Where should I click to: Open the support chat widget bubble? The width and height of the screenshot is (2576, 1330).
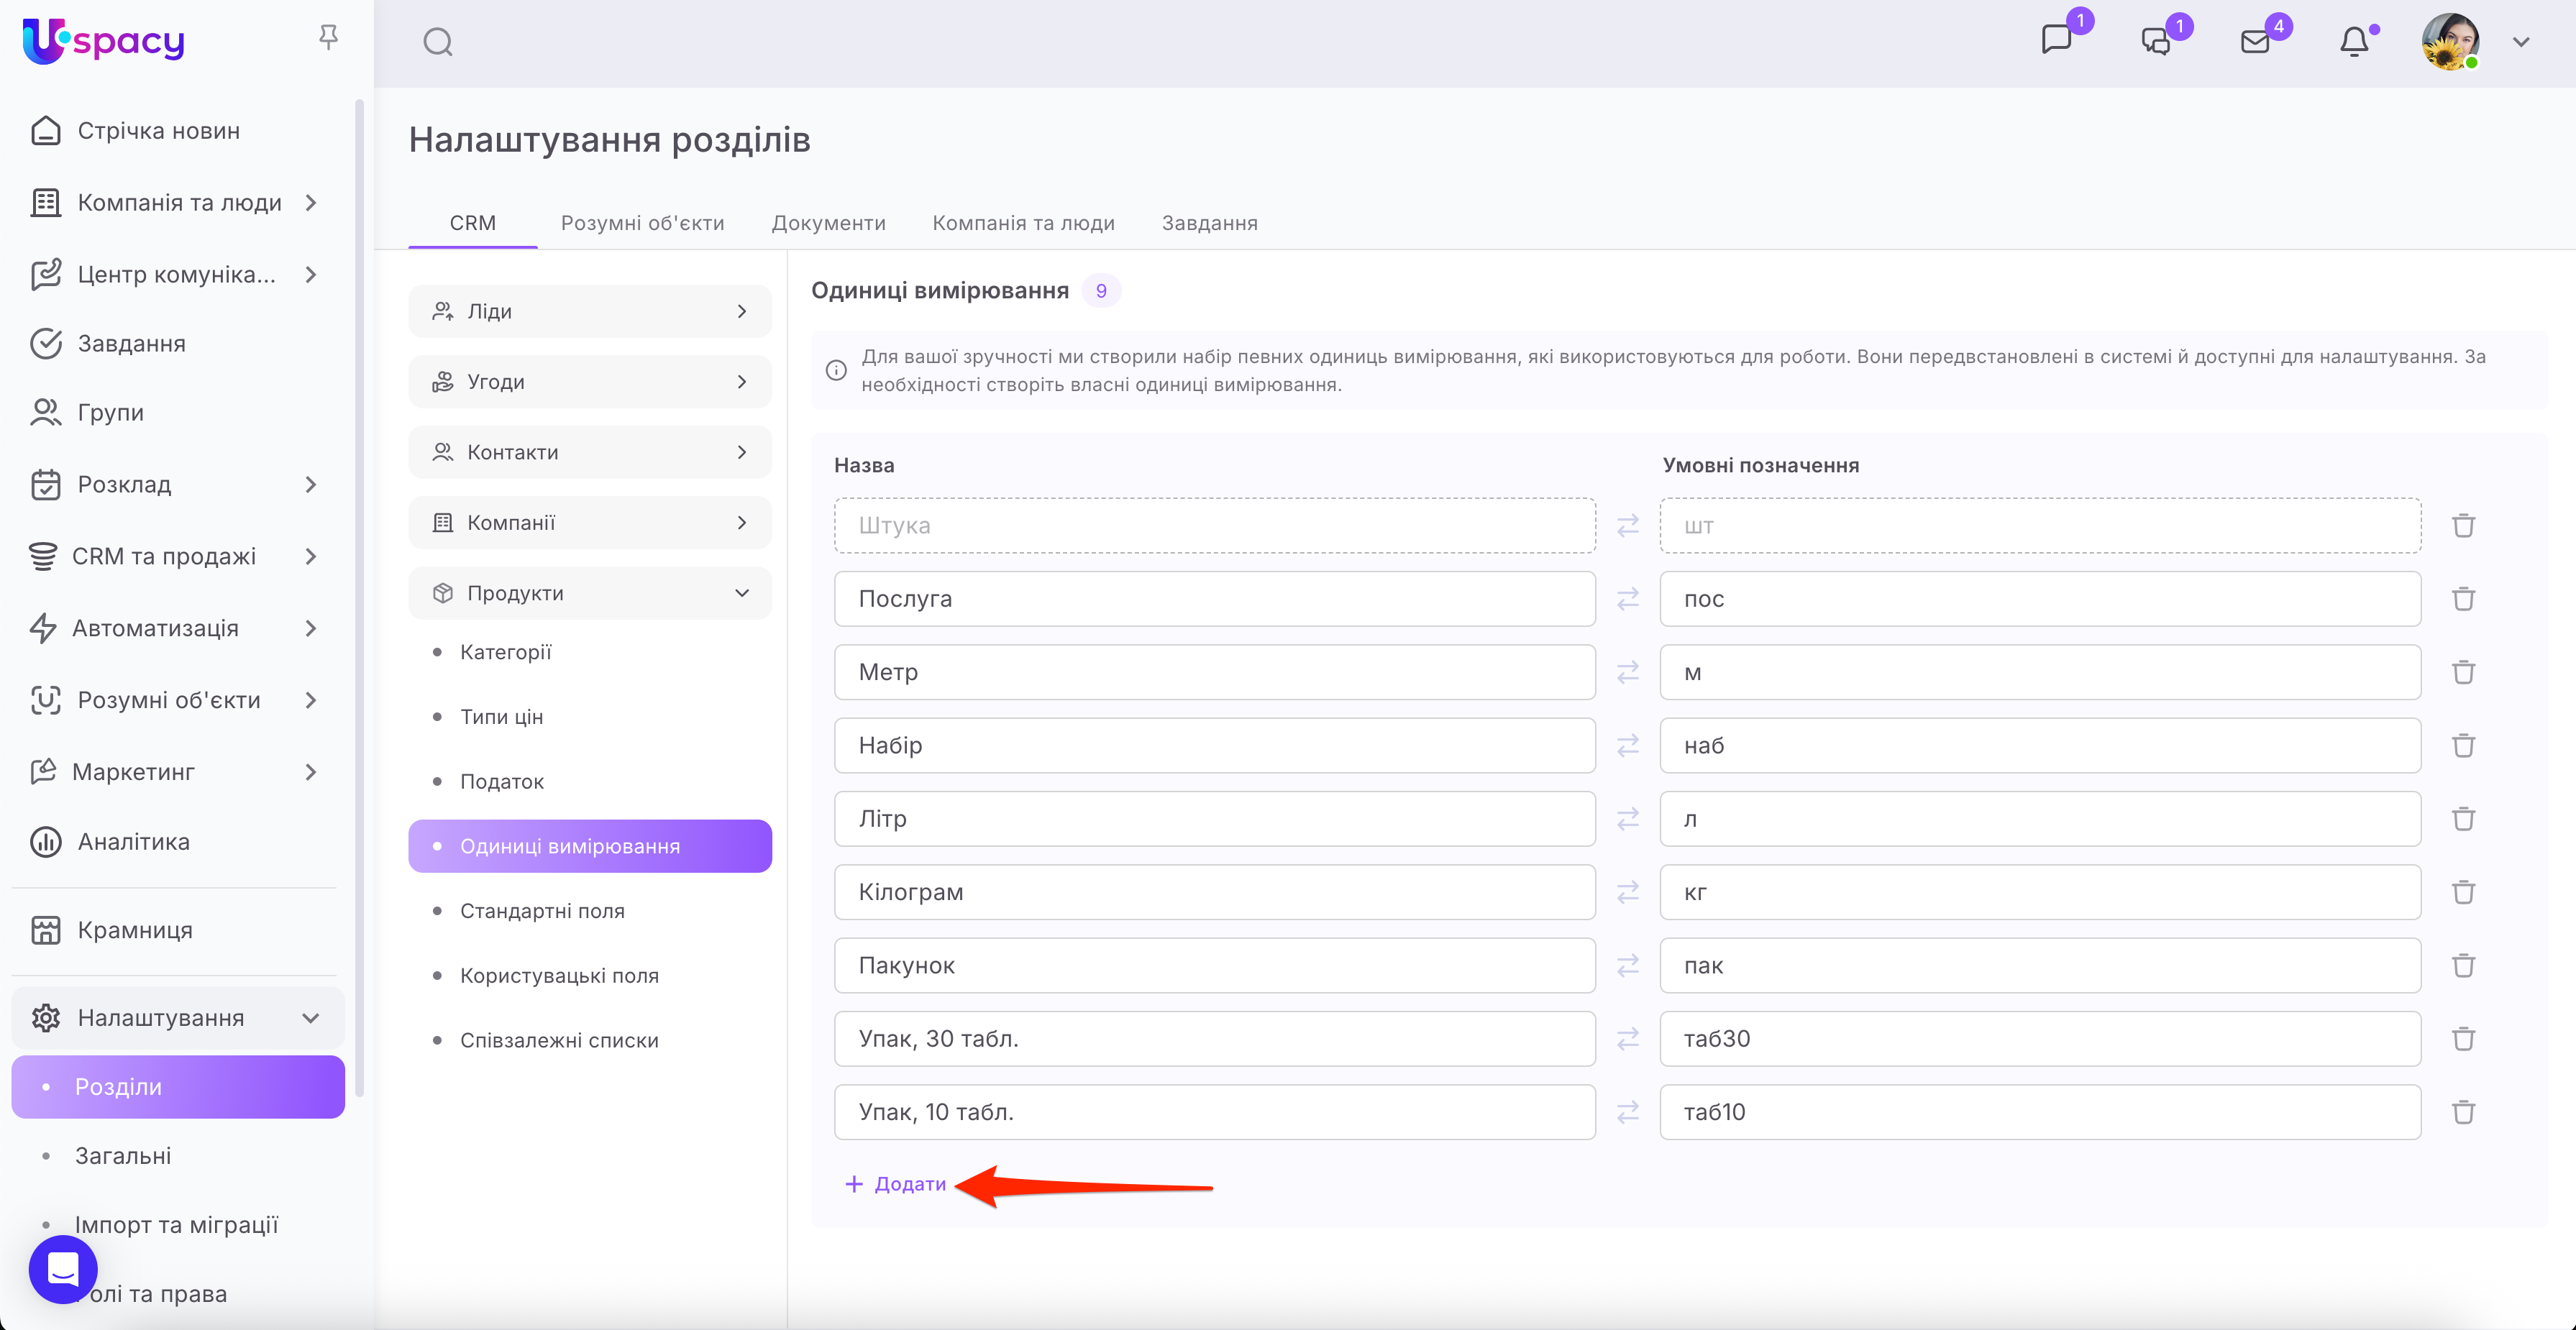pos(63,1269)
